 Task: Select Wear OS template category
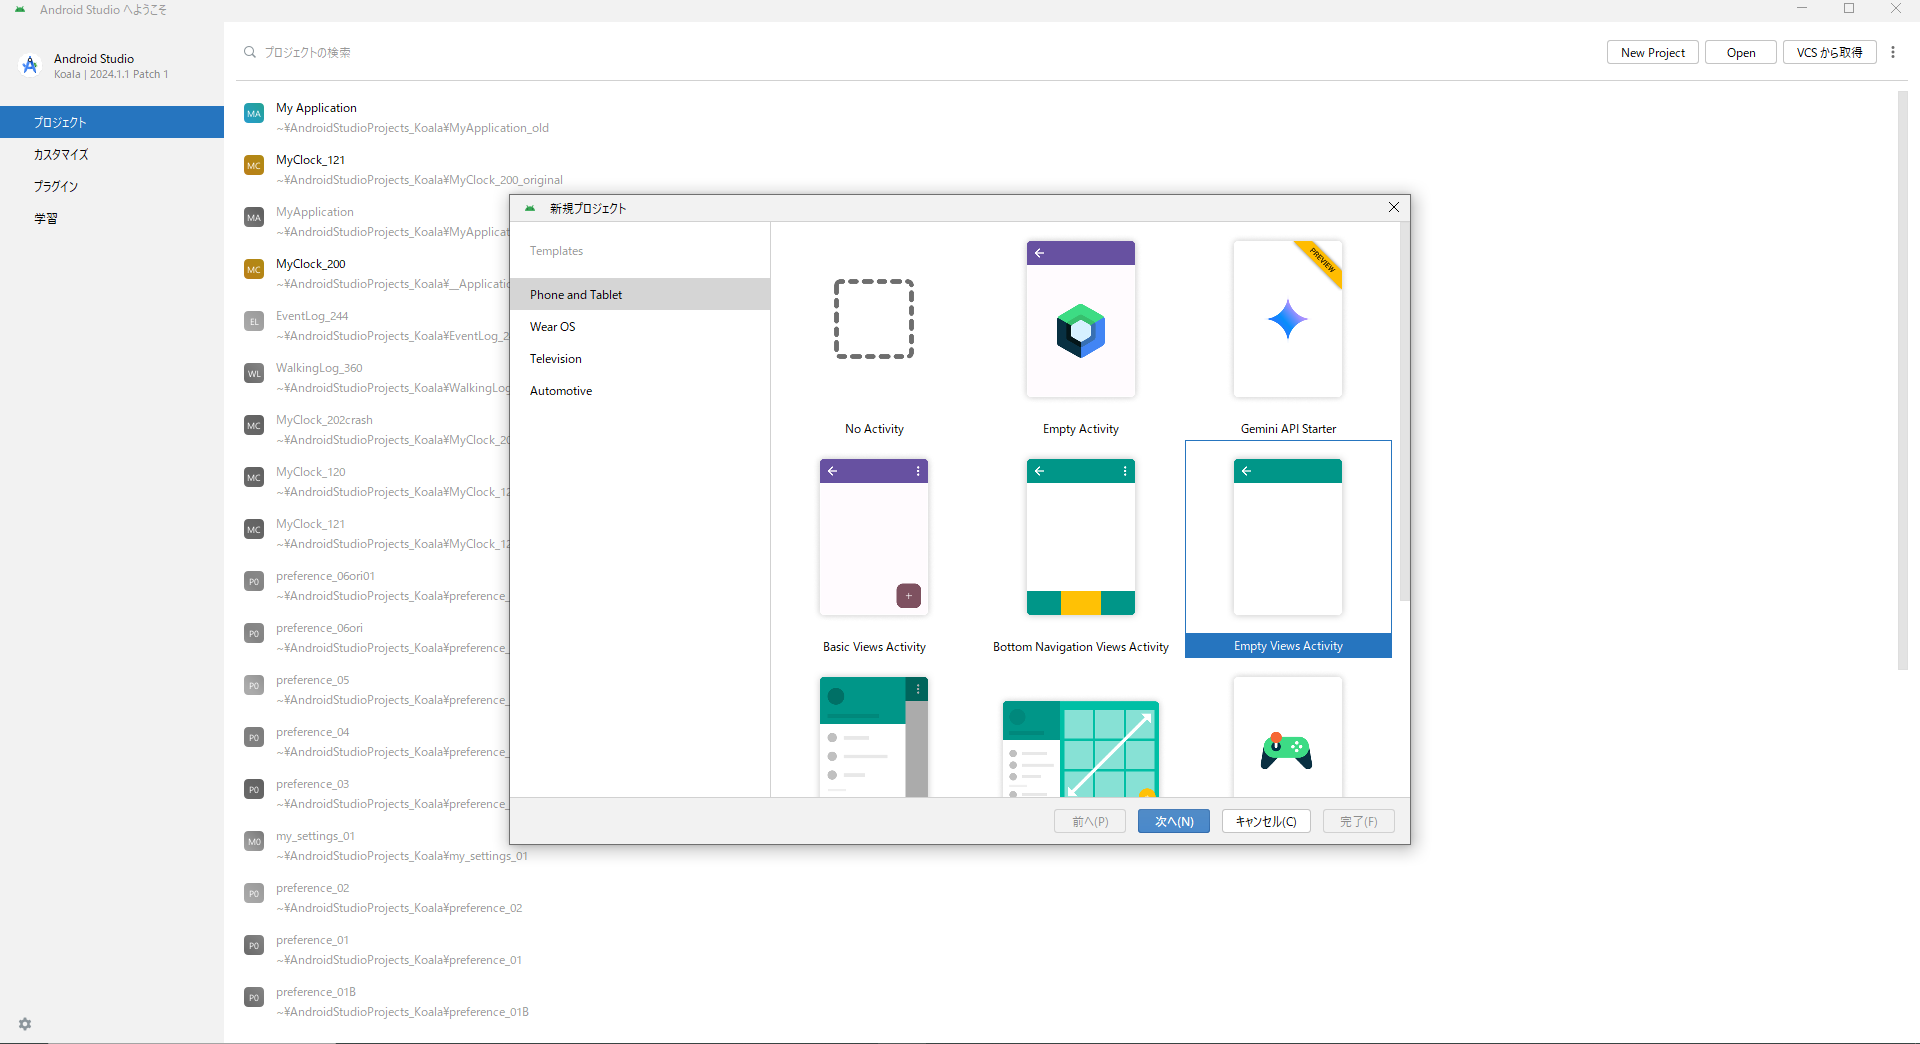pos(553,327)
